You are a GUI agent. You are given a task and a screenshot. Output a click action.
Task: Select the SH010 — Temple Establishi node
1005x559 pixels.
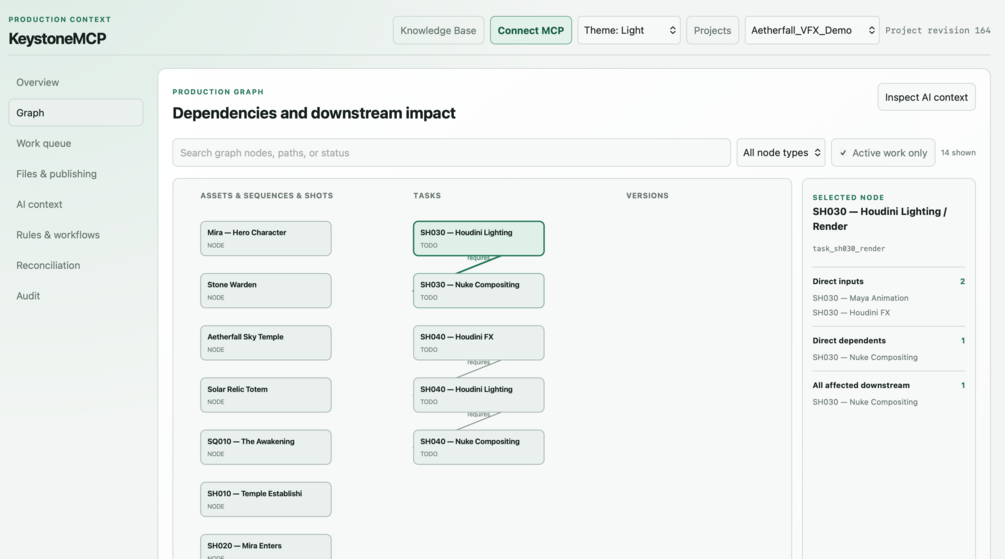coord(265,499)
